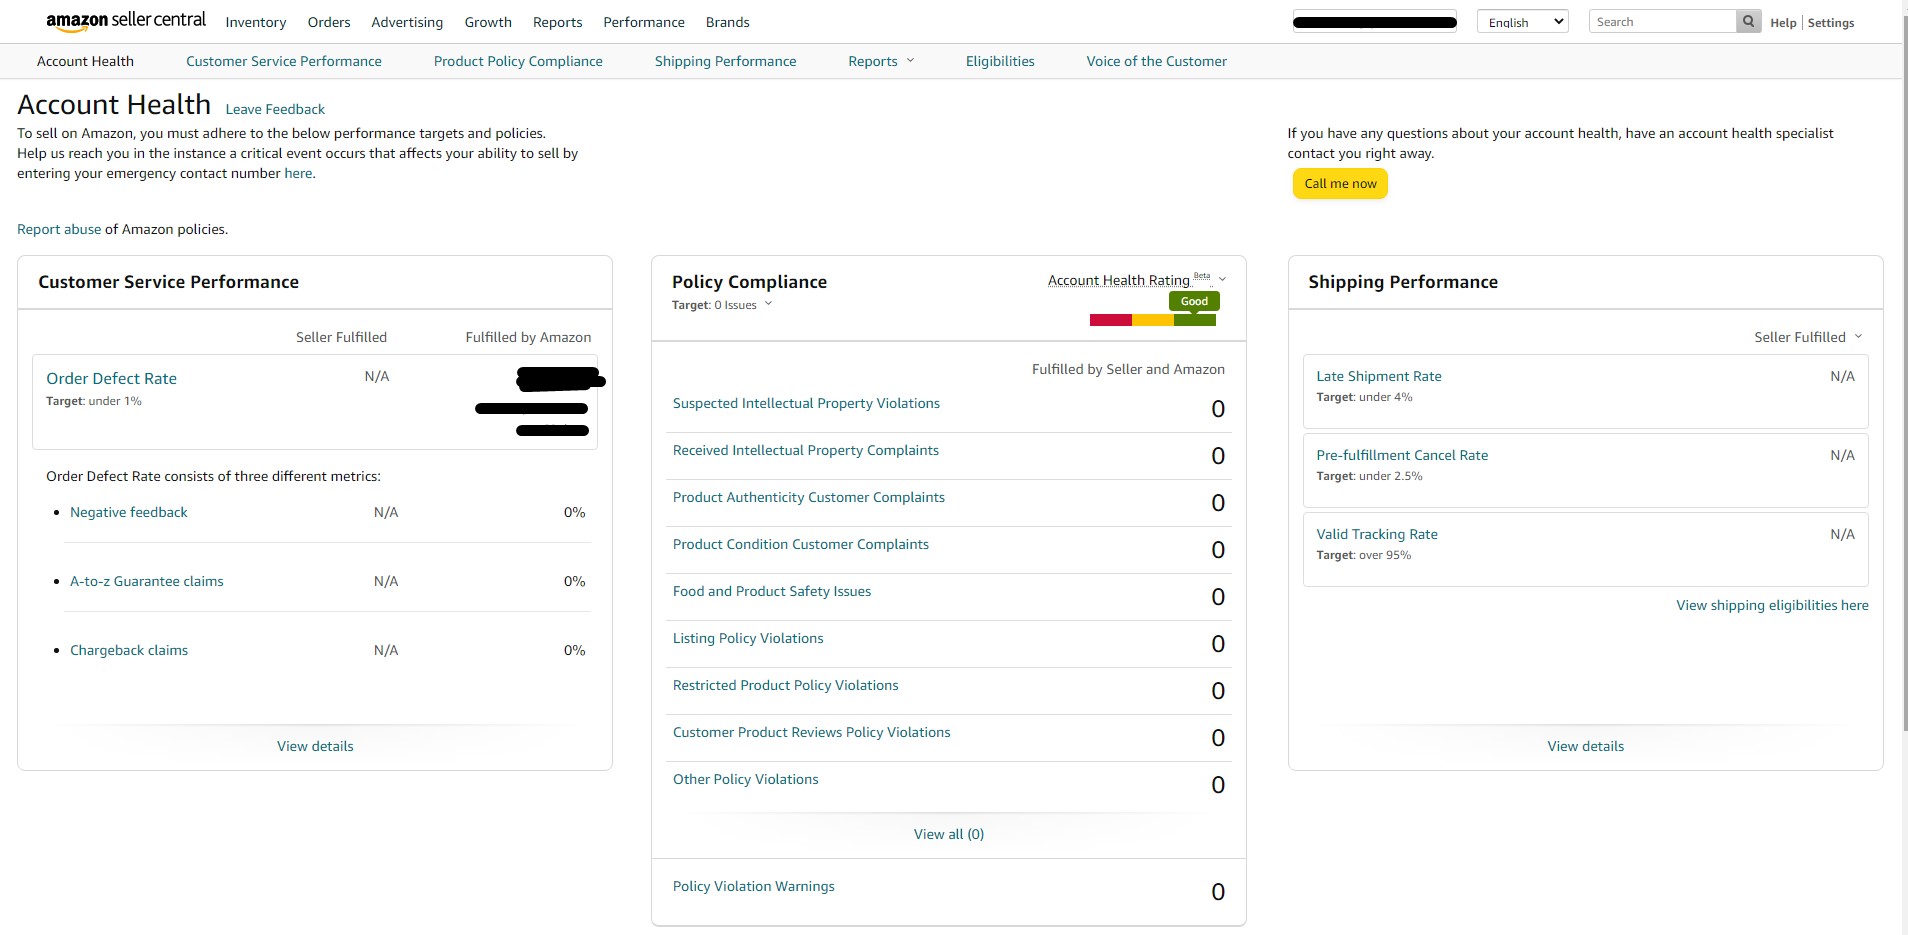This screenshot has width=1908, height=935.
Task: Open the English language dropdown
Action: (1521, 22)
